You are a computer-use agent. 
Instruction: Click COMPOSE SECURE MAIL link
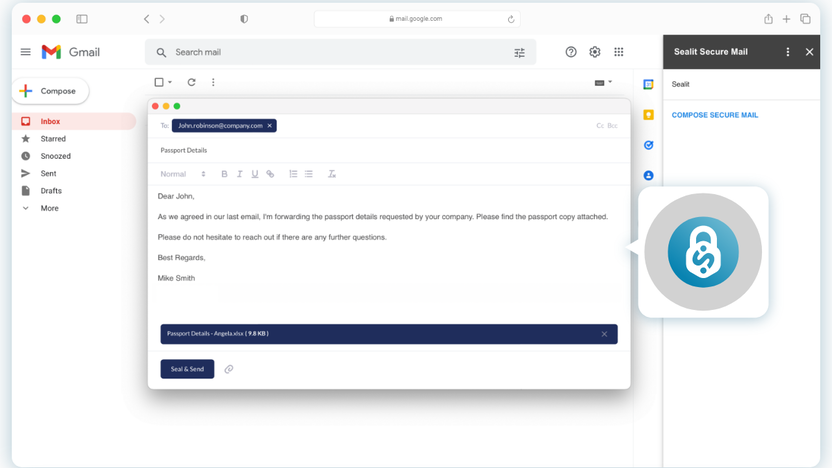click(715, 115)
